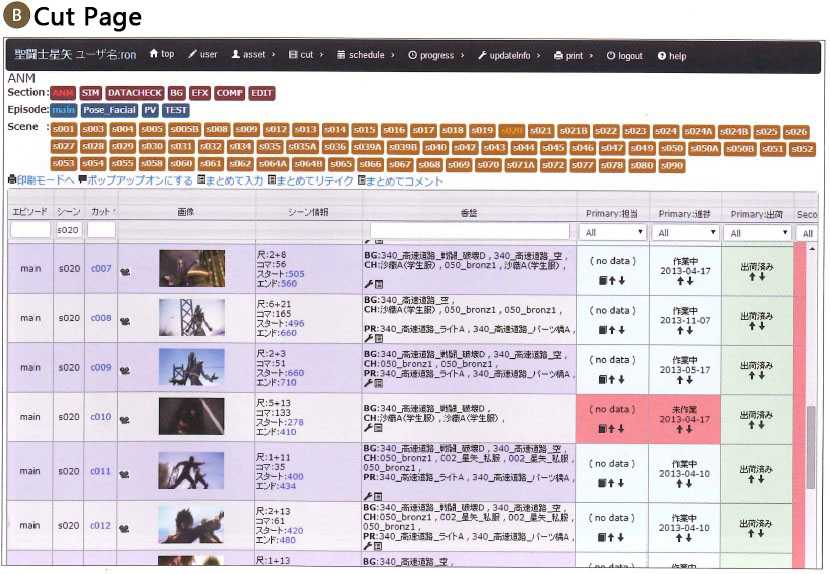Screen dimensions: 830x574
Task: Open cut c008 link
Action: 101,318
